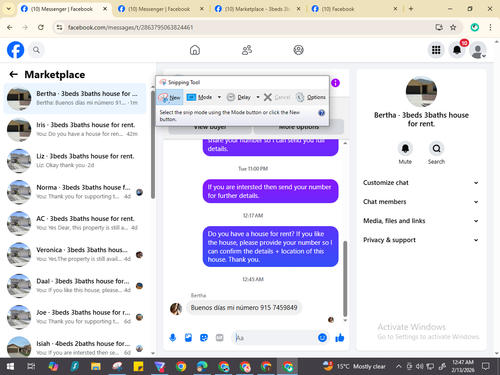
Task: Expand Media, files and links section
Action: 421,221
